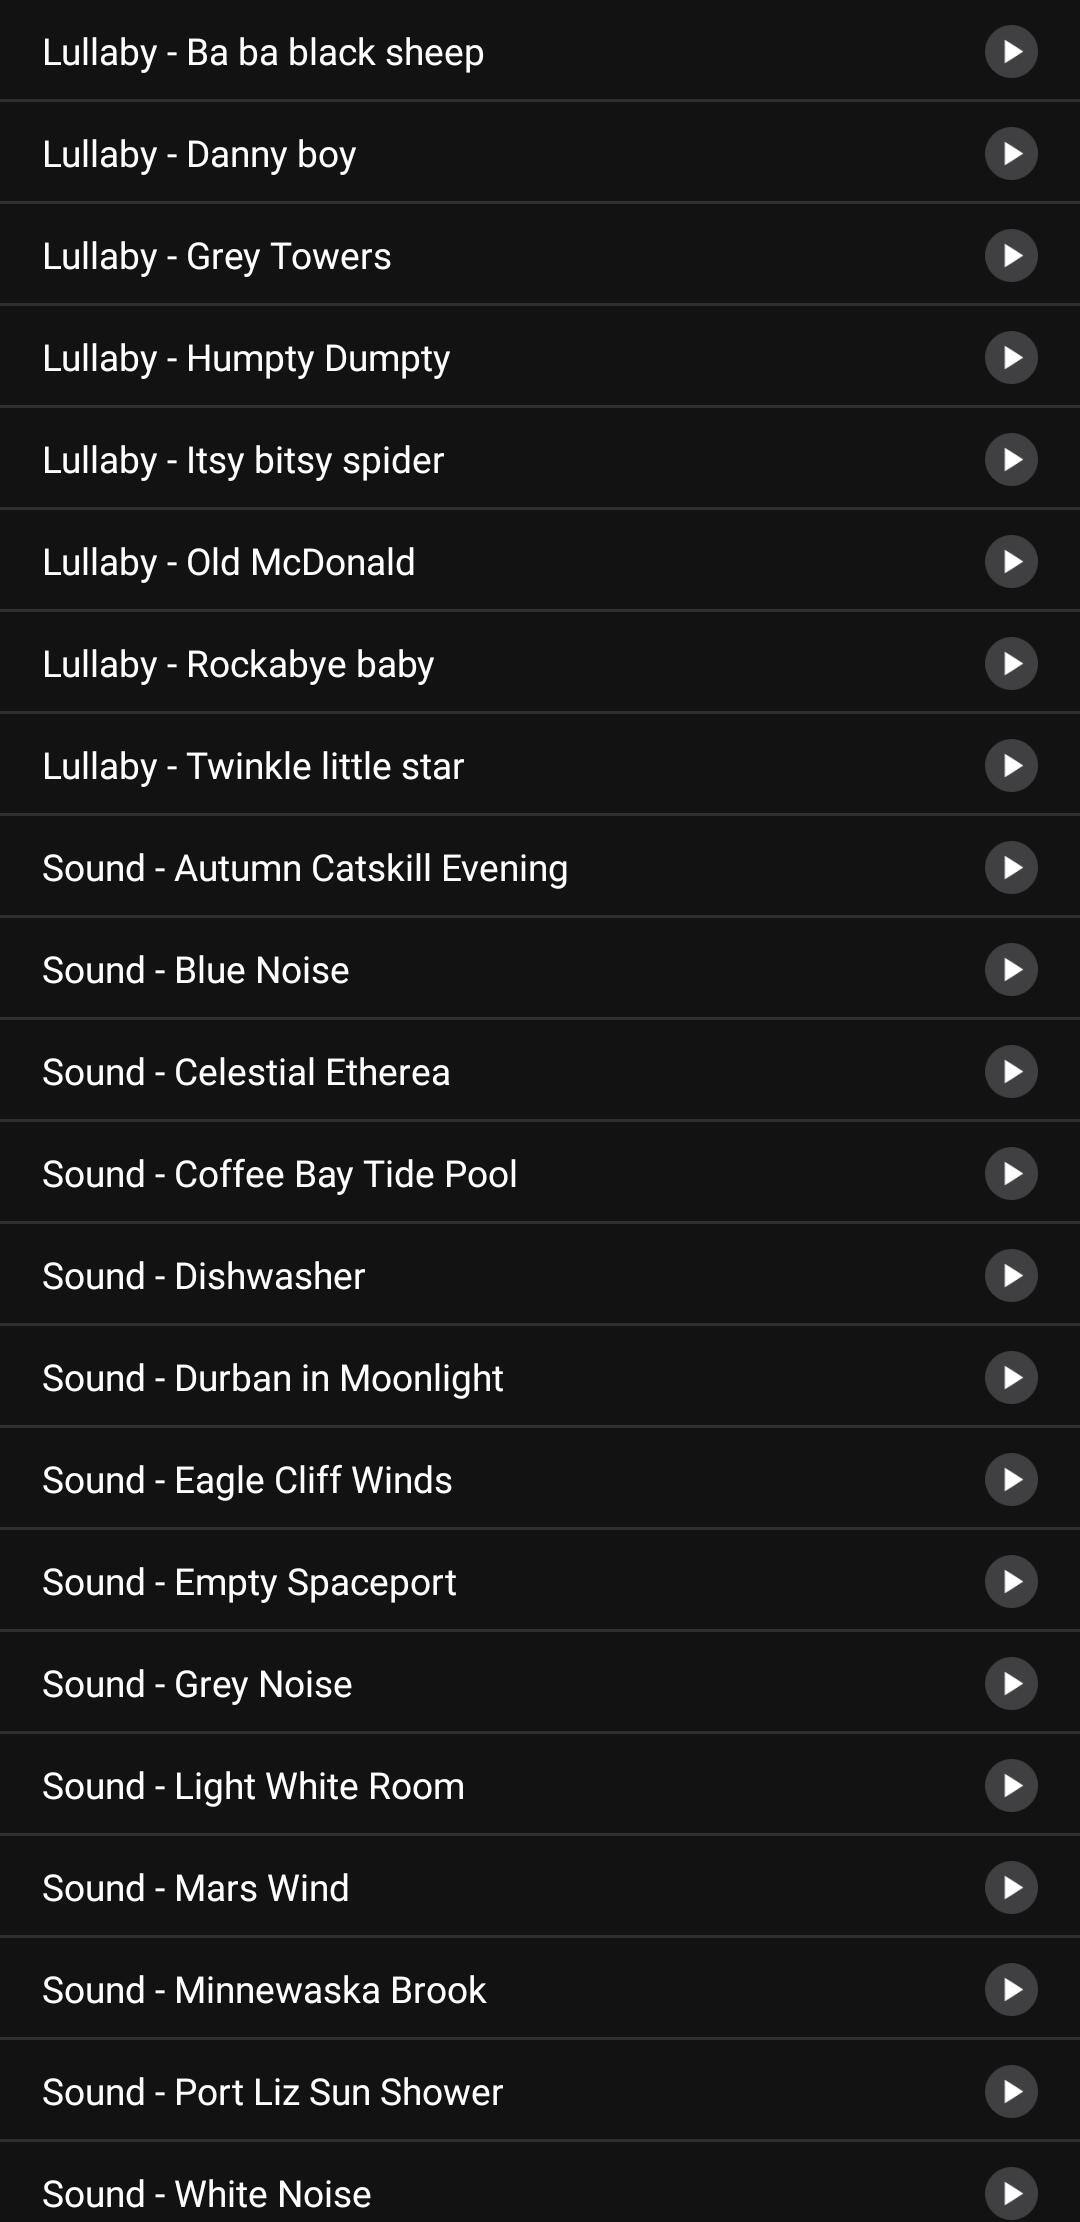Preview the Blue Noise sound

(x=1011, y=969)
